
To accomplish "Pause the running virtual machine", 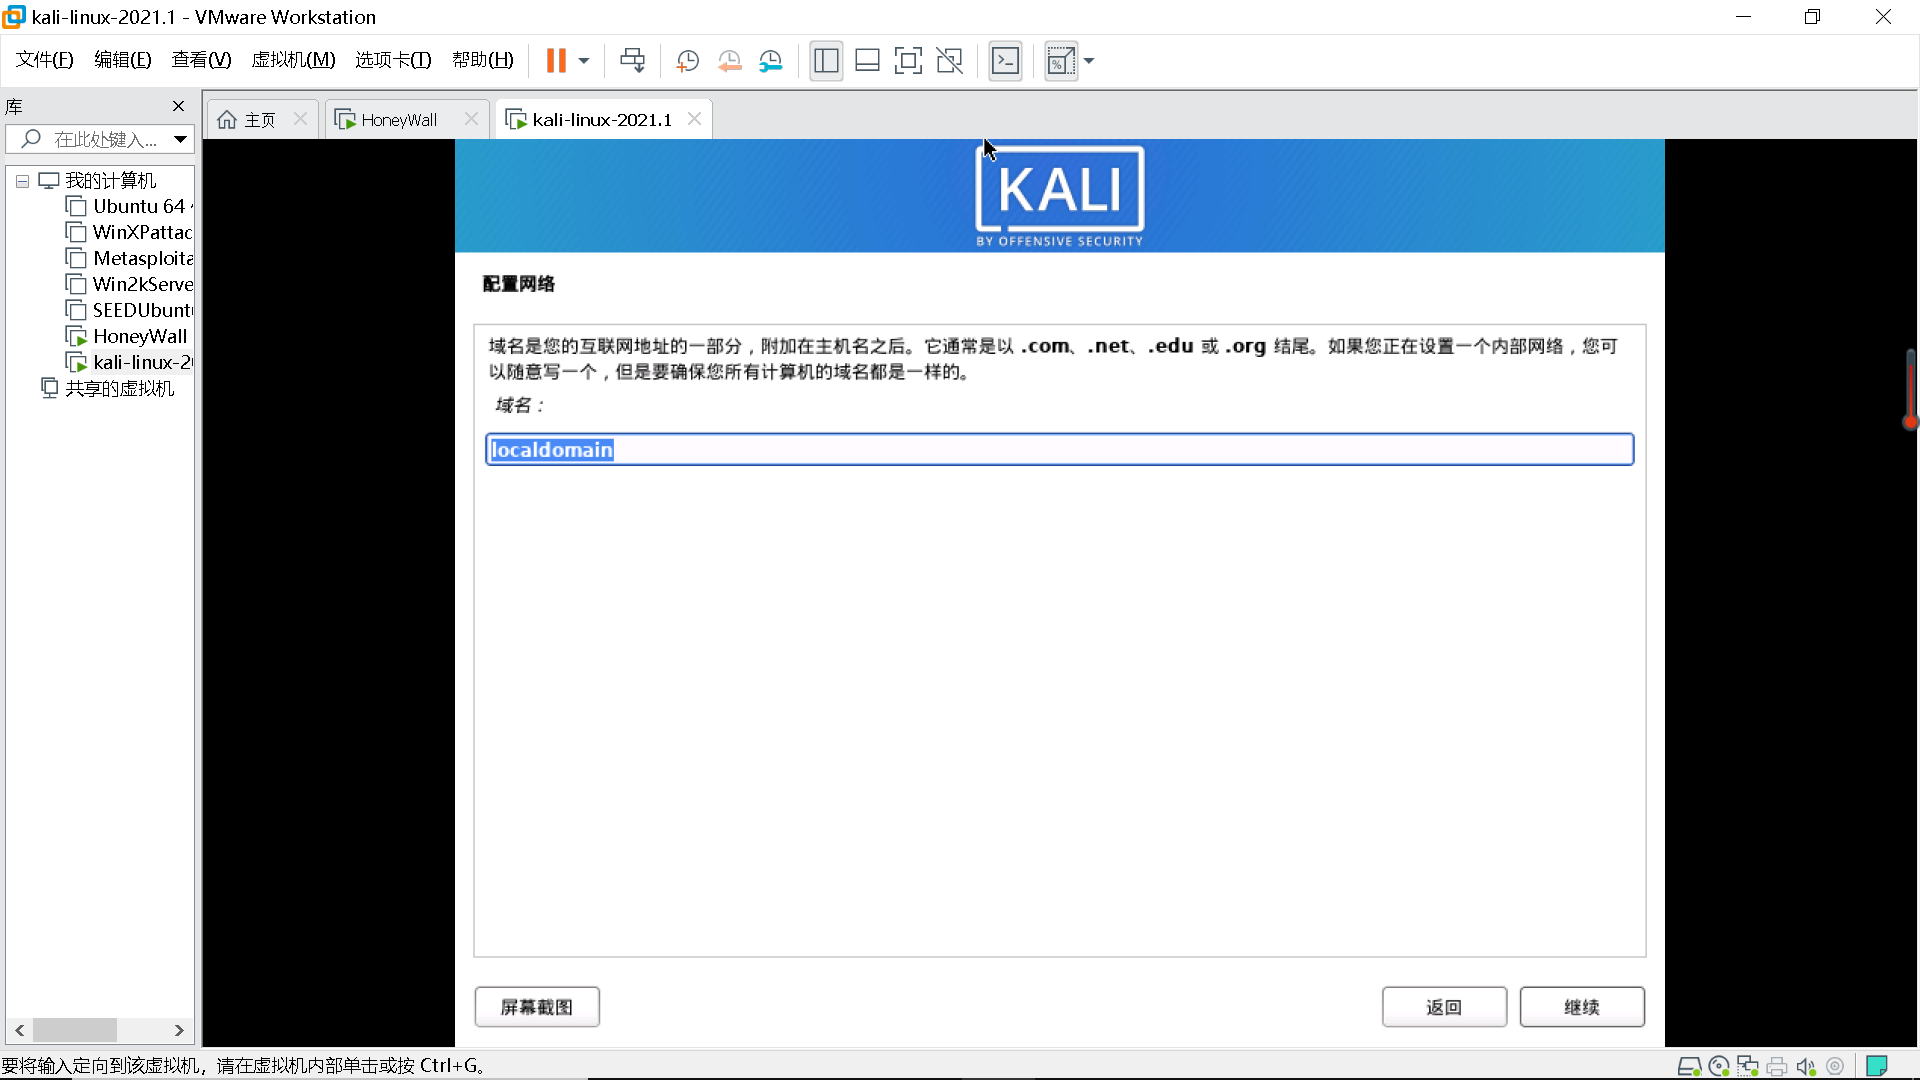I will pos(556,61).
